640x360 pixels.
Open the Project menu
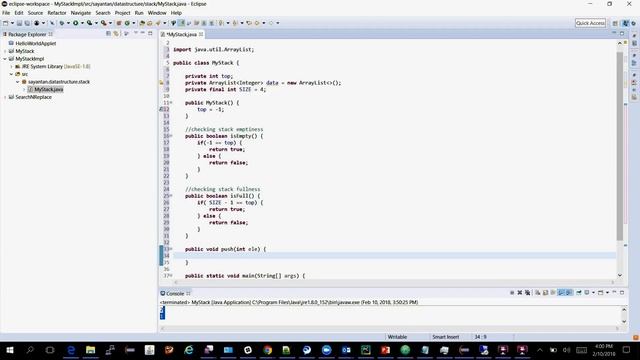click(122, 13)
